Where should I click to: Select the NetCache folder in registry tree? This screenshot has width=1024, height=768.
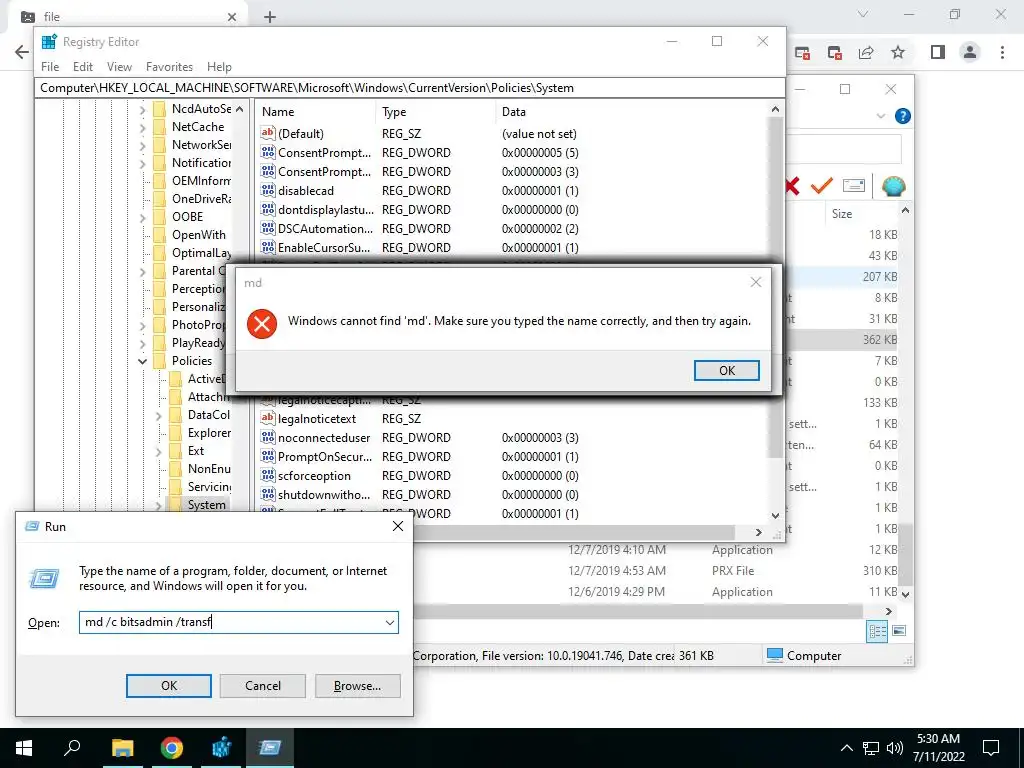coord(198,127)
